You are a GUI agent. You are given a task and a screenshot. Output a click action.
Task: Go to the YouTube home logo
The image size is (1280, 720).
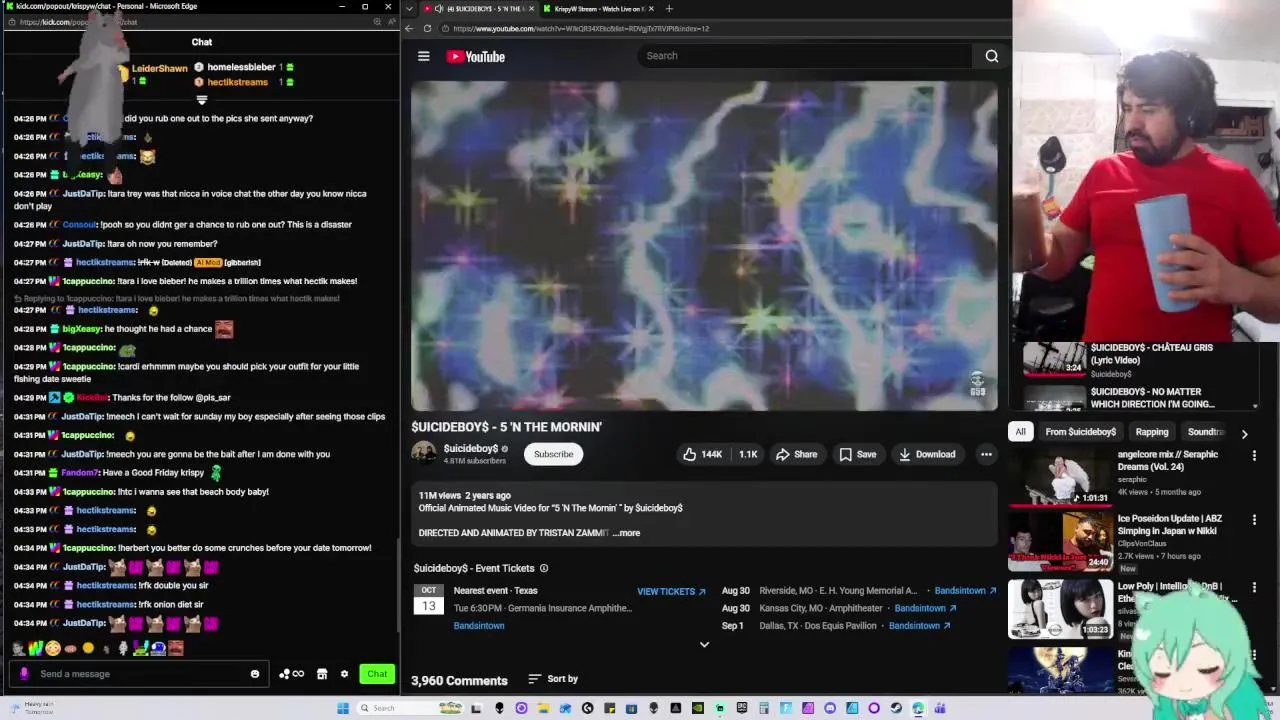pyautogui.click(x=476, y=56)
